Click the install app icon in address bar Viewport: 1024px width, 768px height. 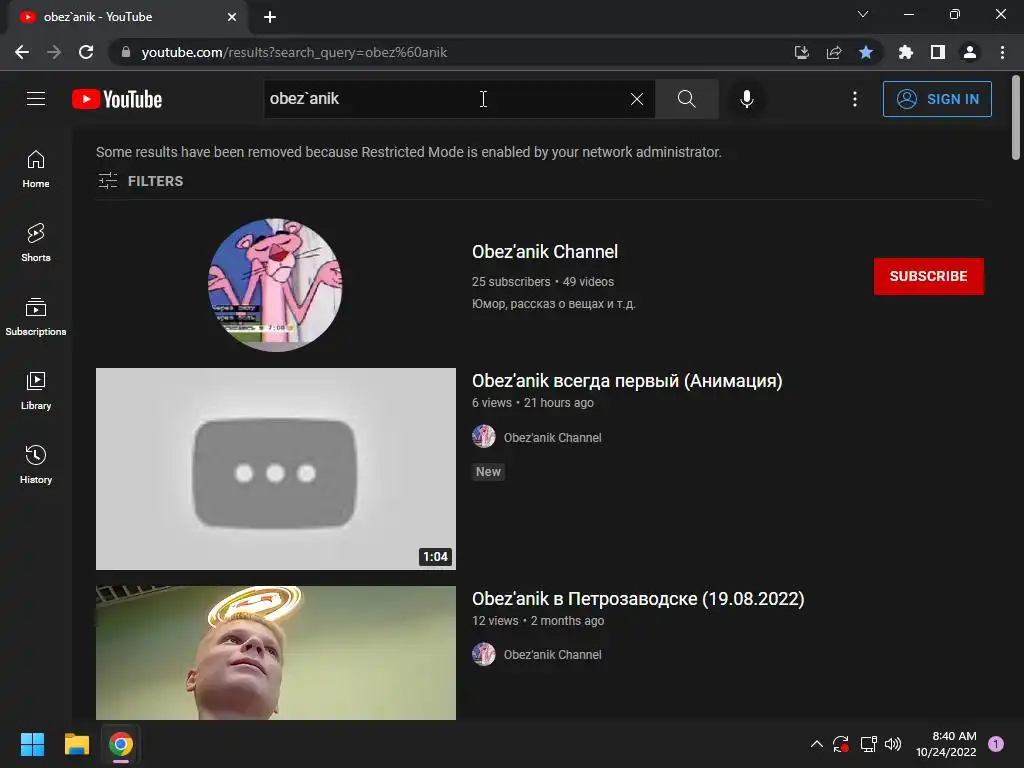pos(801,52)
